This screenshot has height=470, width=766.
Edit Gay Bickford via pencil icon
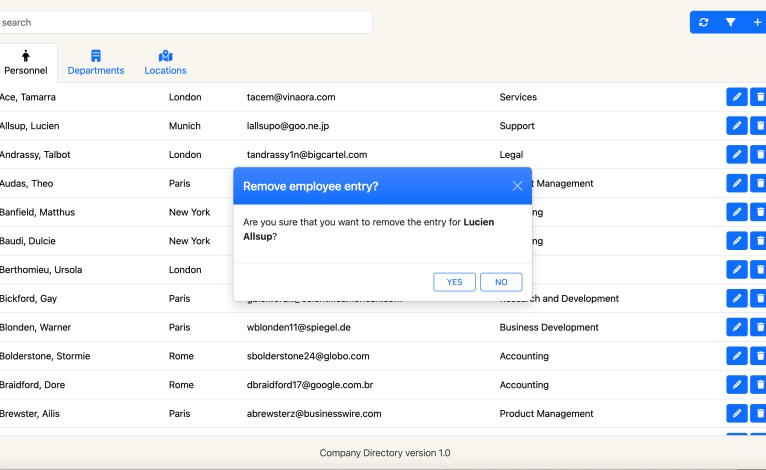coord(736,298)
